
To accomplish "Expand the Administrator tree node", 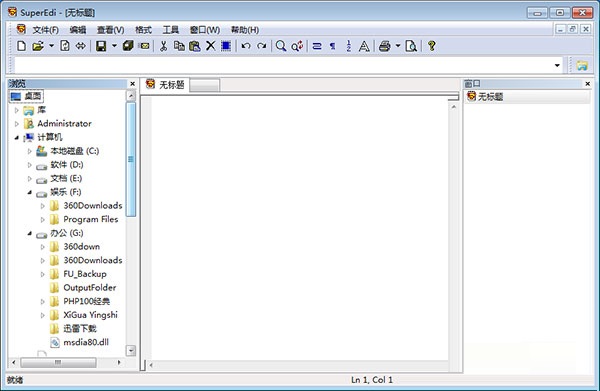I will (x=16, y=124).
